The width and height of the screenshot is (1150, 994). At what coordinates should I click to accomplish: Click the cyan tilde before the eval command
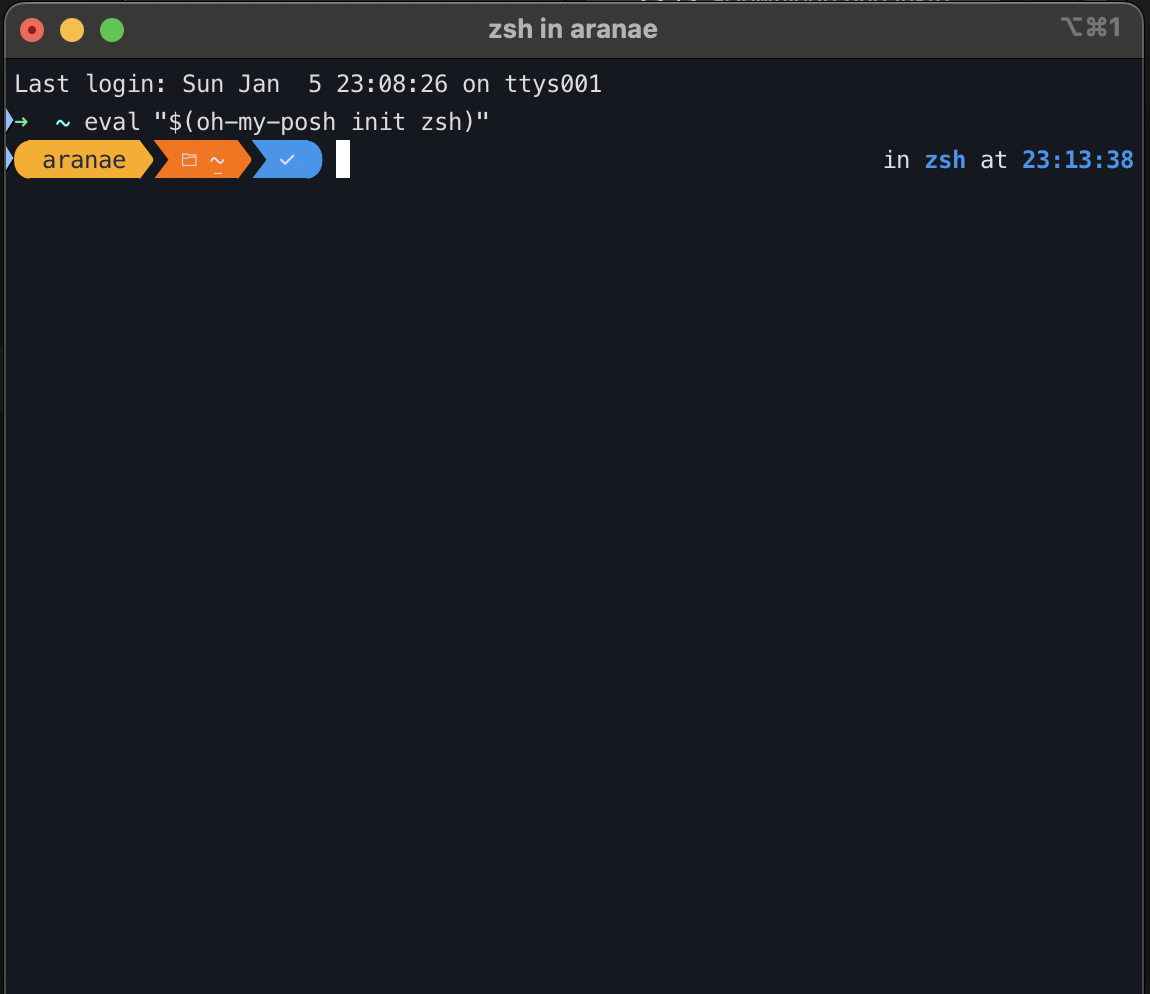[63, 123]
